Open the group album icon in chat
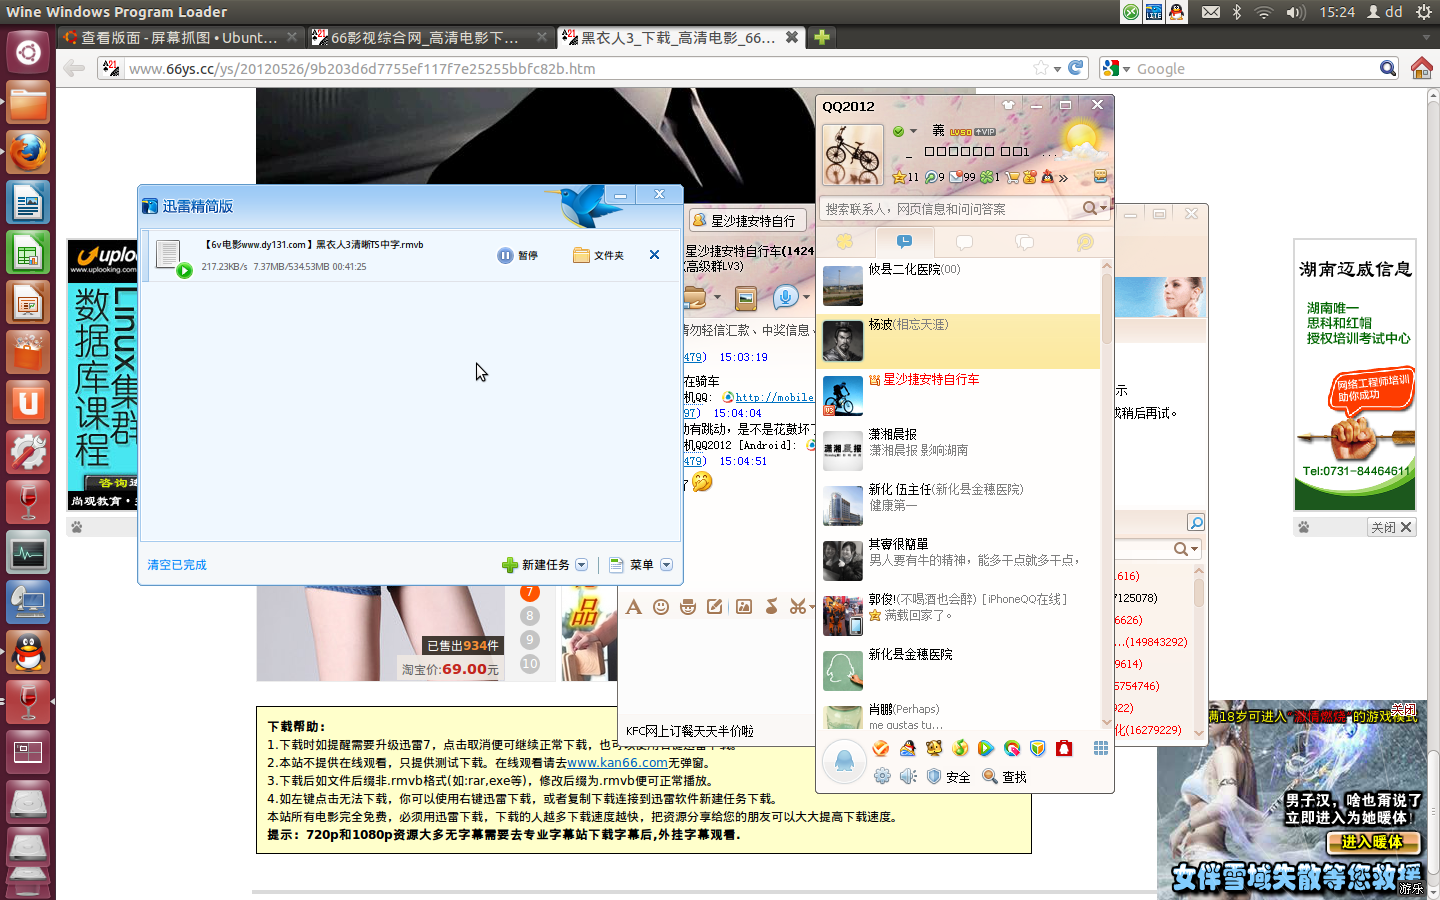This screenshot has height=900, width=1440. 745,298
